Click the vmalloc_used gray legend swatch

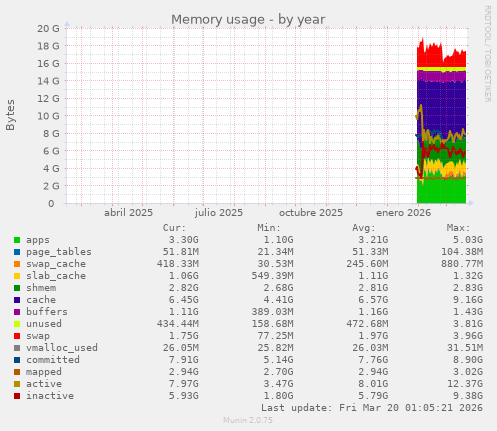pyautogui.click(x=17, y=348)
